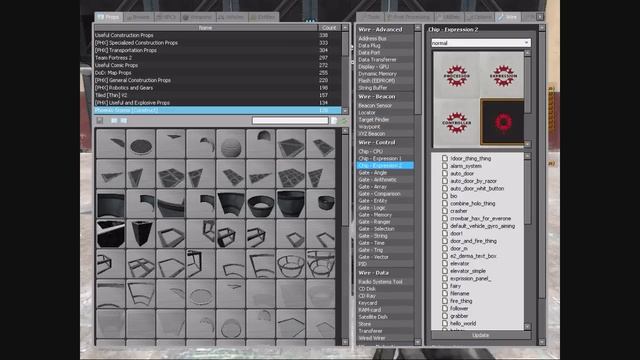Open the 'elevator_simple' expression file
The width and height of the screenshot is (640, 360).
pos(468,271)
